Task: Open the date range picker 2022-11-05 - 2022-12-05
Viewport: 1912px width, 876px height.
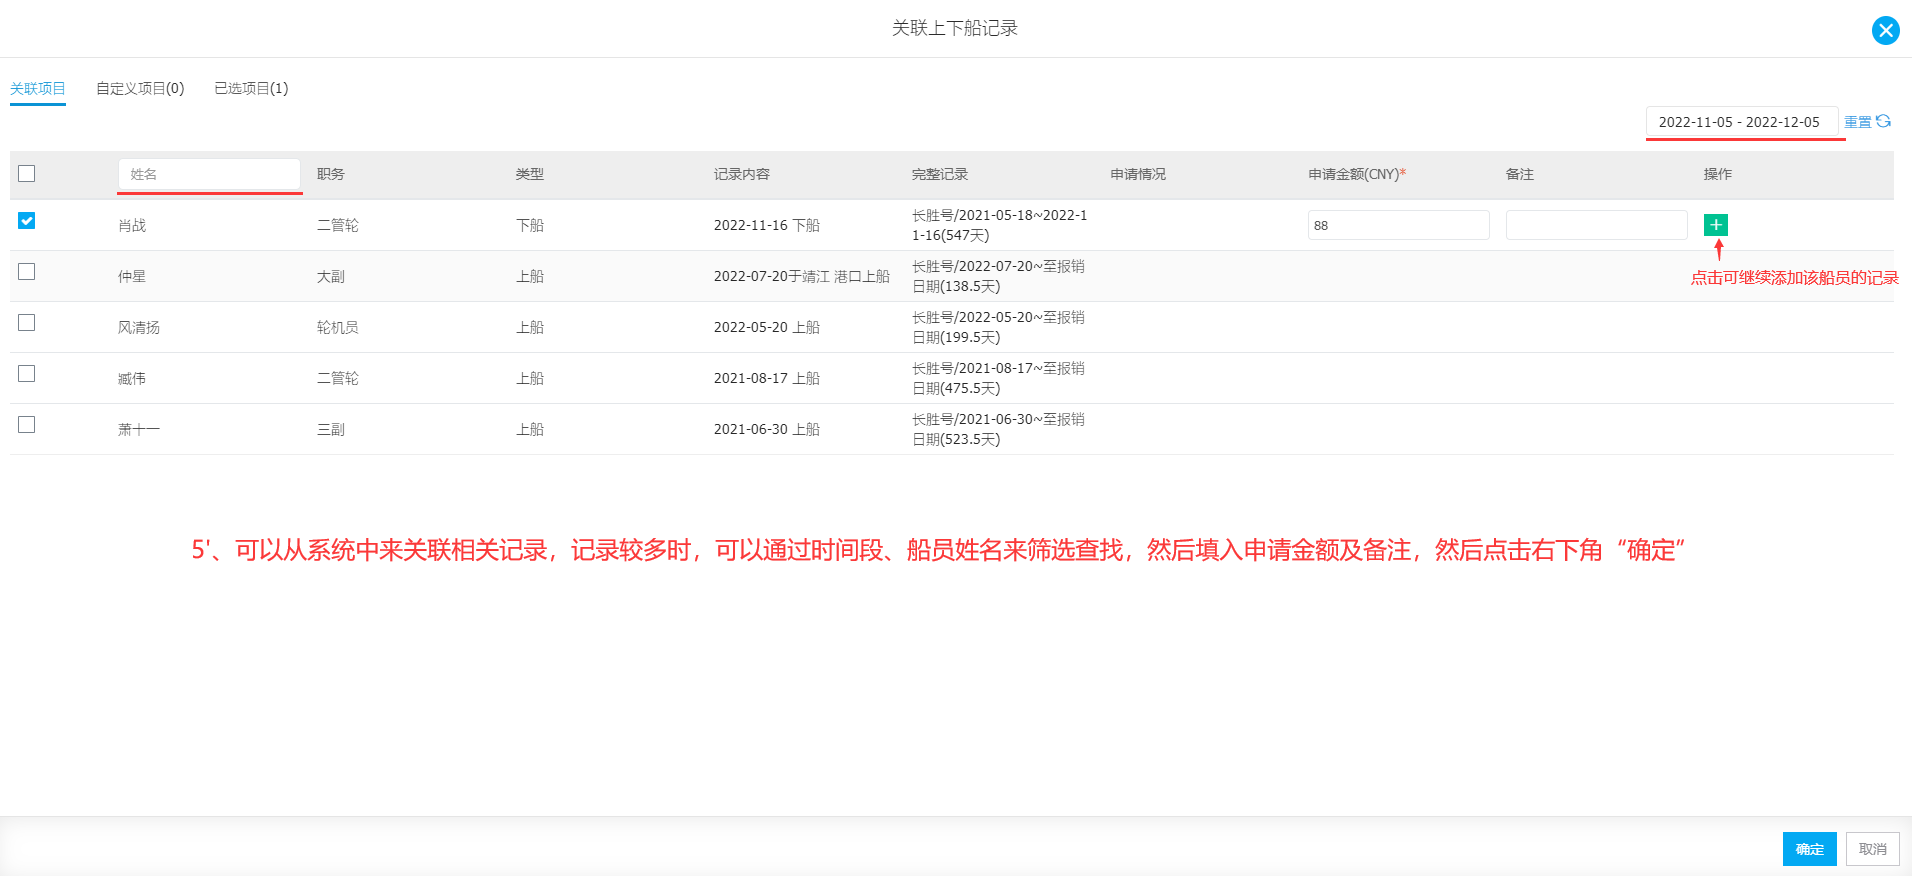Action: (1741, 122)
